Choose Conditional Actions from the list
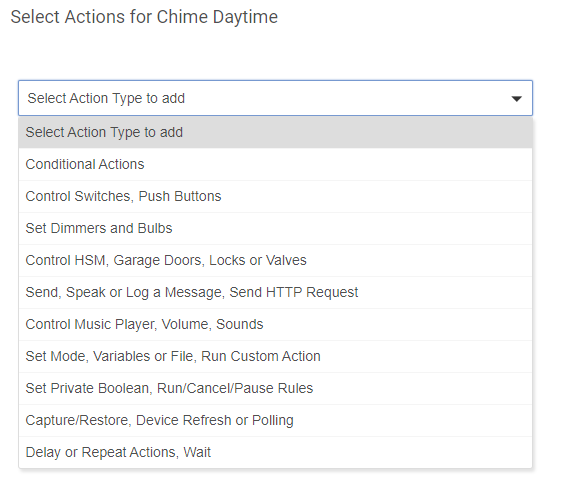Screen dimensions: 570x488 pyautogui.click(x=275, y=164)
